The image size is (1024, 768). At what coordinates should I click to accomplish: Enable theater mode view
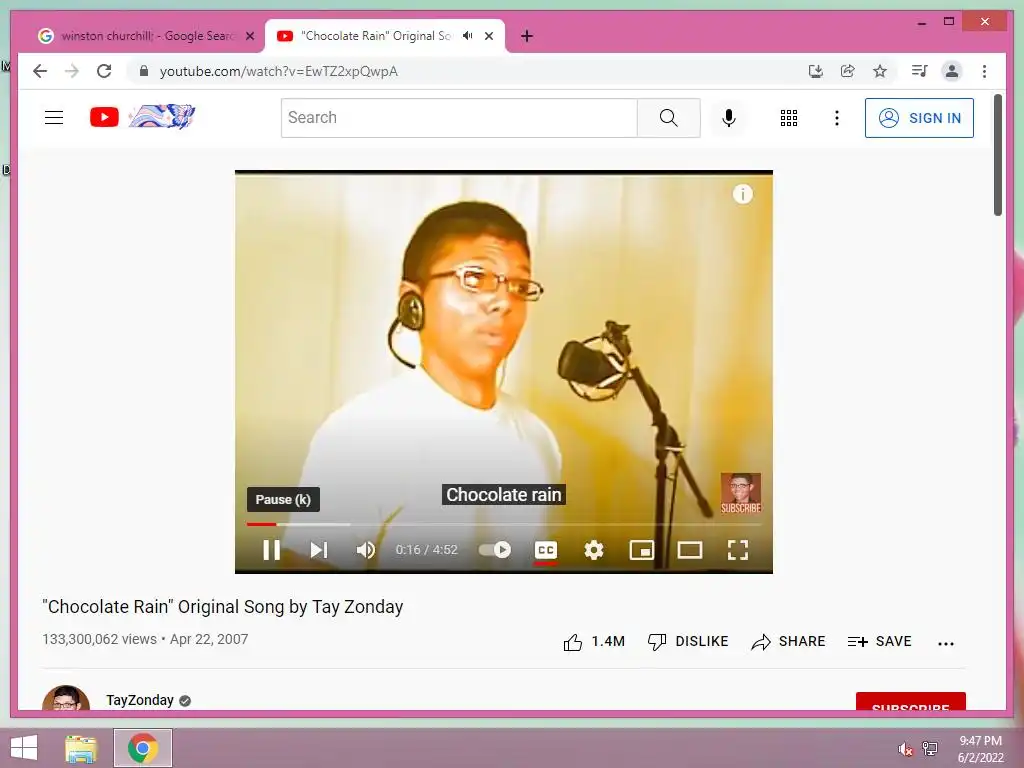pos(690,550)
